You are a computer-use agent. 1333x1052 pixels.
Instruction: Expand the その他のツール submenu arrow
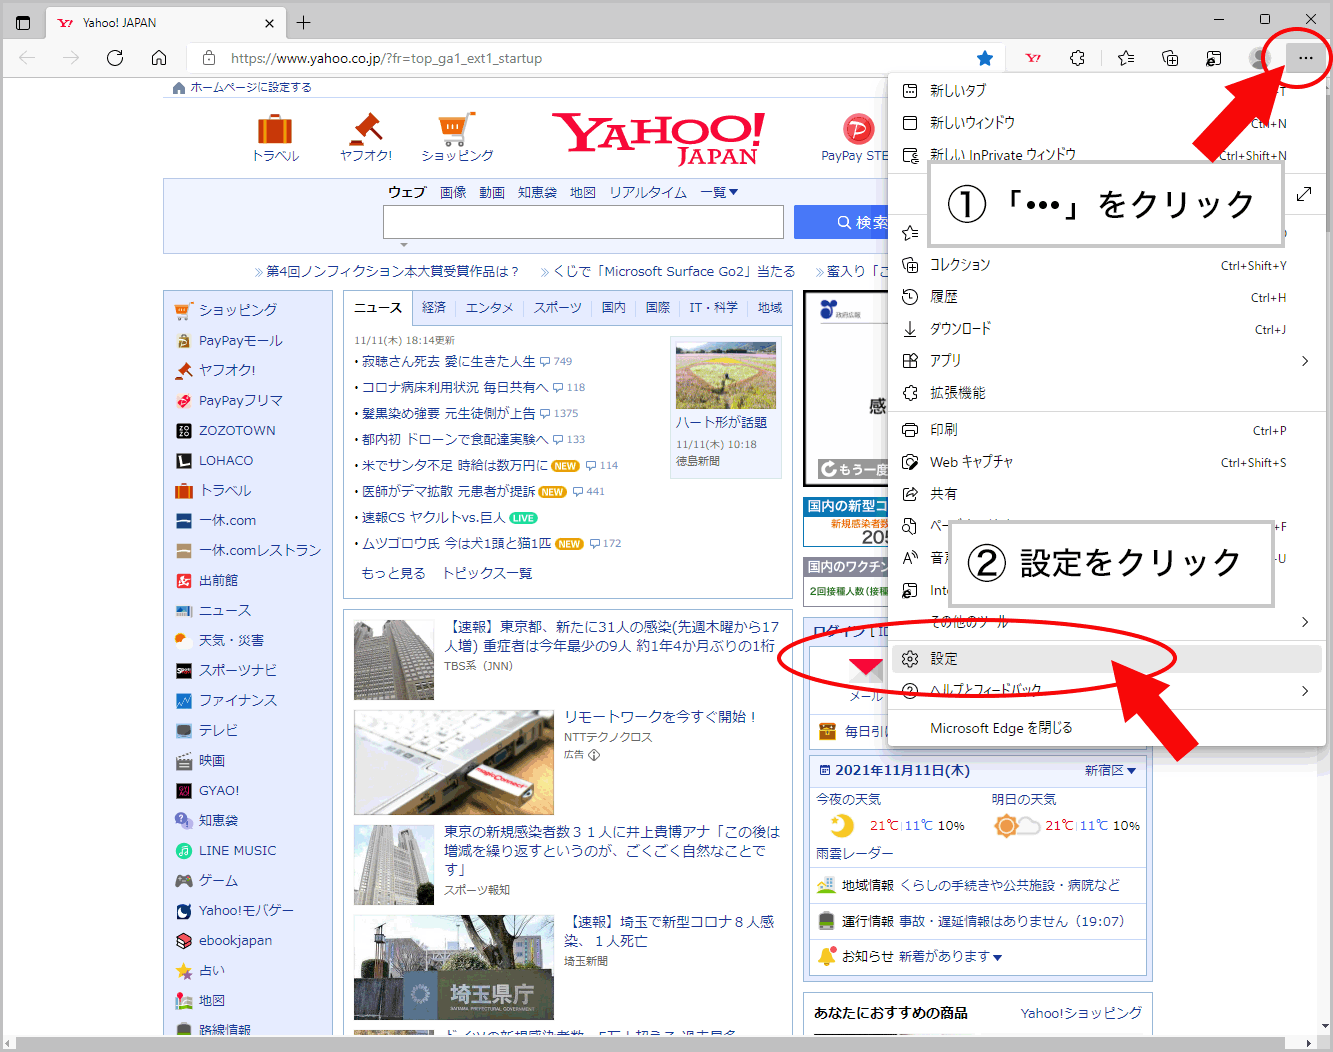coord(1305,622)
